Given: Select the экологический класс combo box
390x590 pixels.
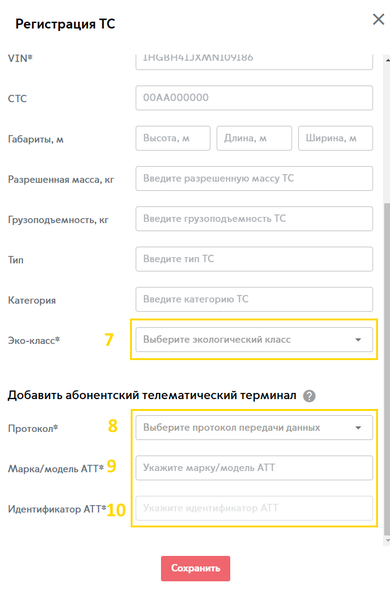Looking at the screenshot, I should tap(254, 340).
